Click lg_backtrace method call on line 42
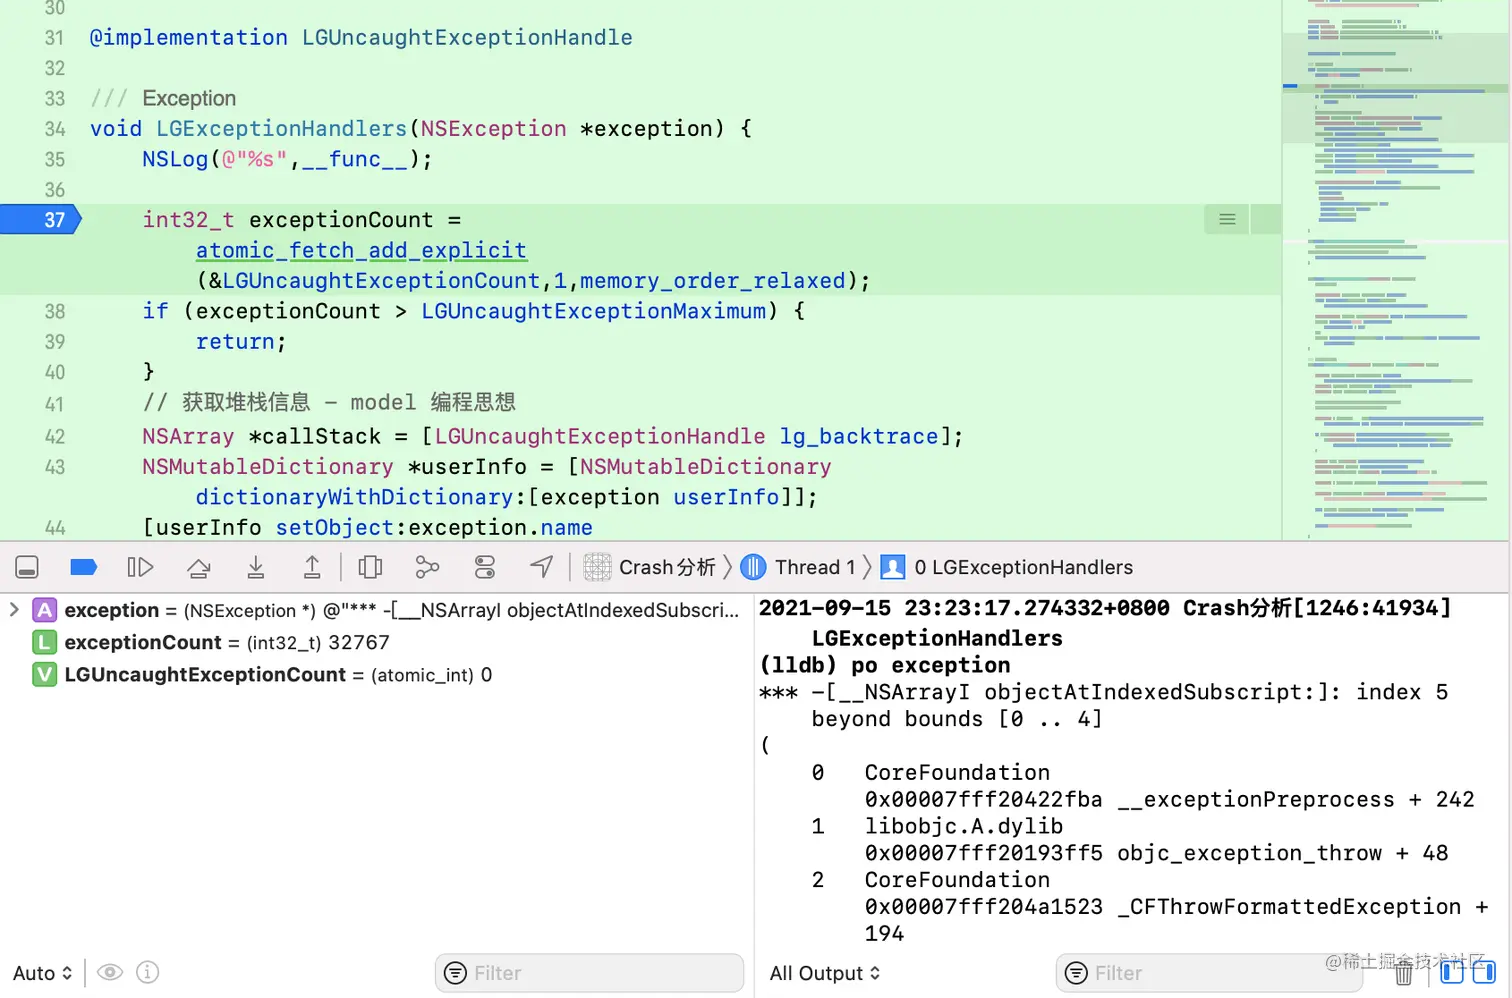This screenshot has height=998, width=1512. 859,436
